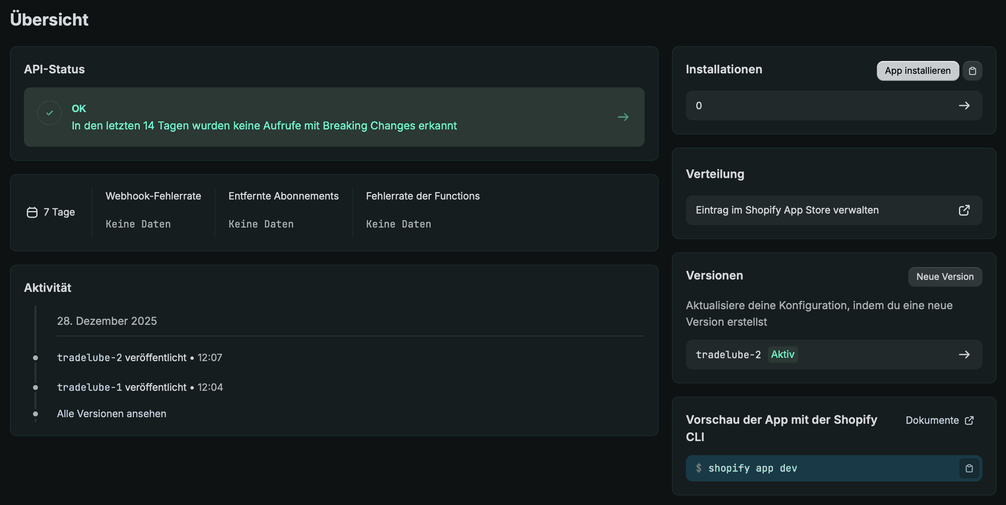
Task: Click the installations count 0 row
Action: click(833, 105)
